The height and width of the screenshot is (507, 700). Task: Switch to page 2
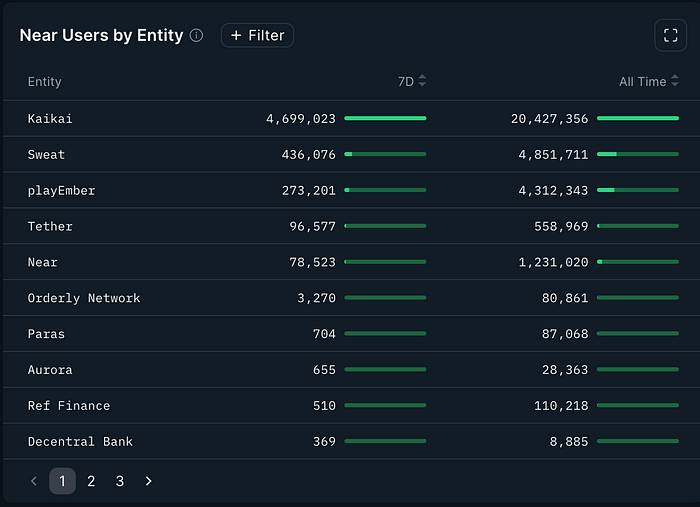[91, 481]
